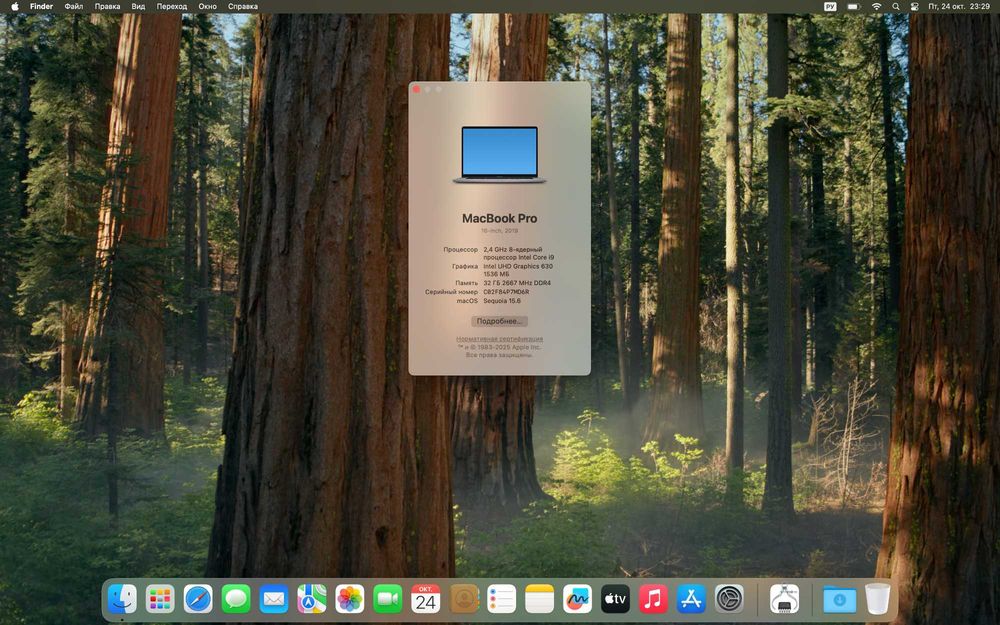The image size is (1000, 625).
Task: Click the Apple logo menu
Action: coord(14,6)
